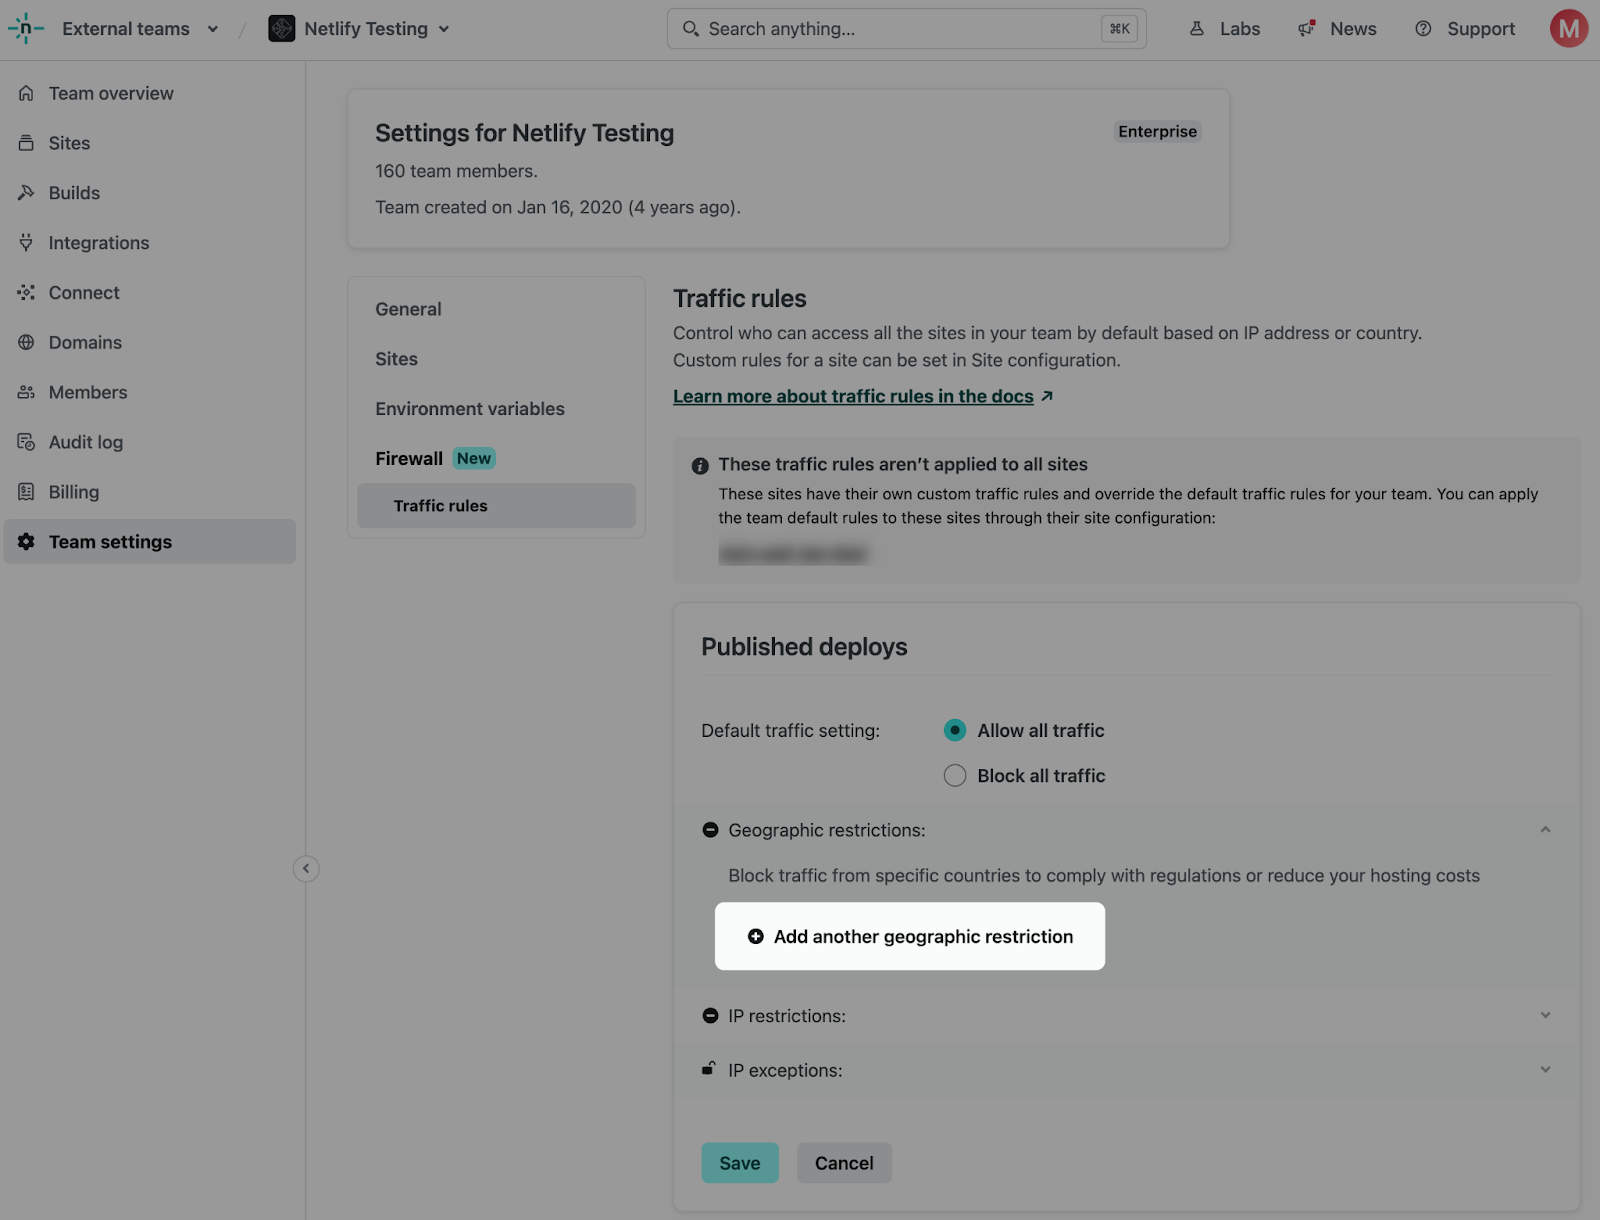Click the Domains globe icon
1600x1220 pixels.
coord(26,342)
